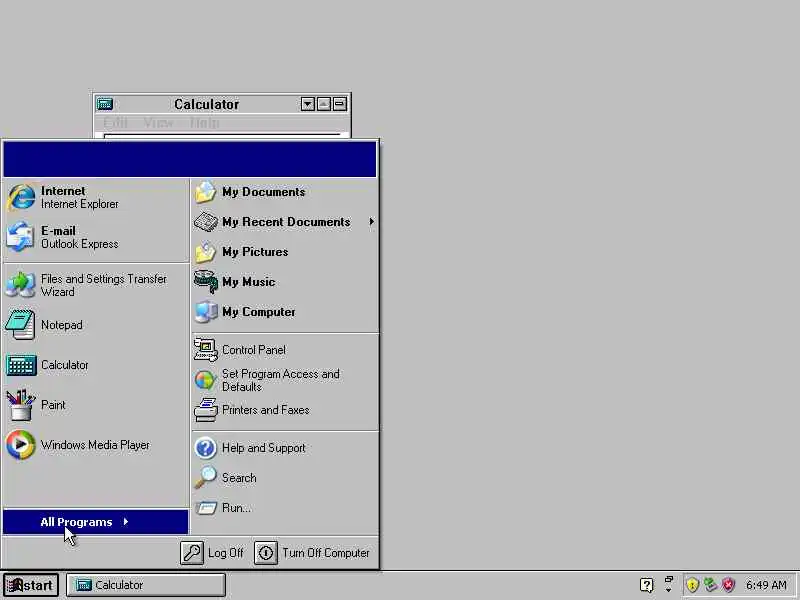Click the Calculator window system menu icon
The image size is (800, 600).
point(105,104)
